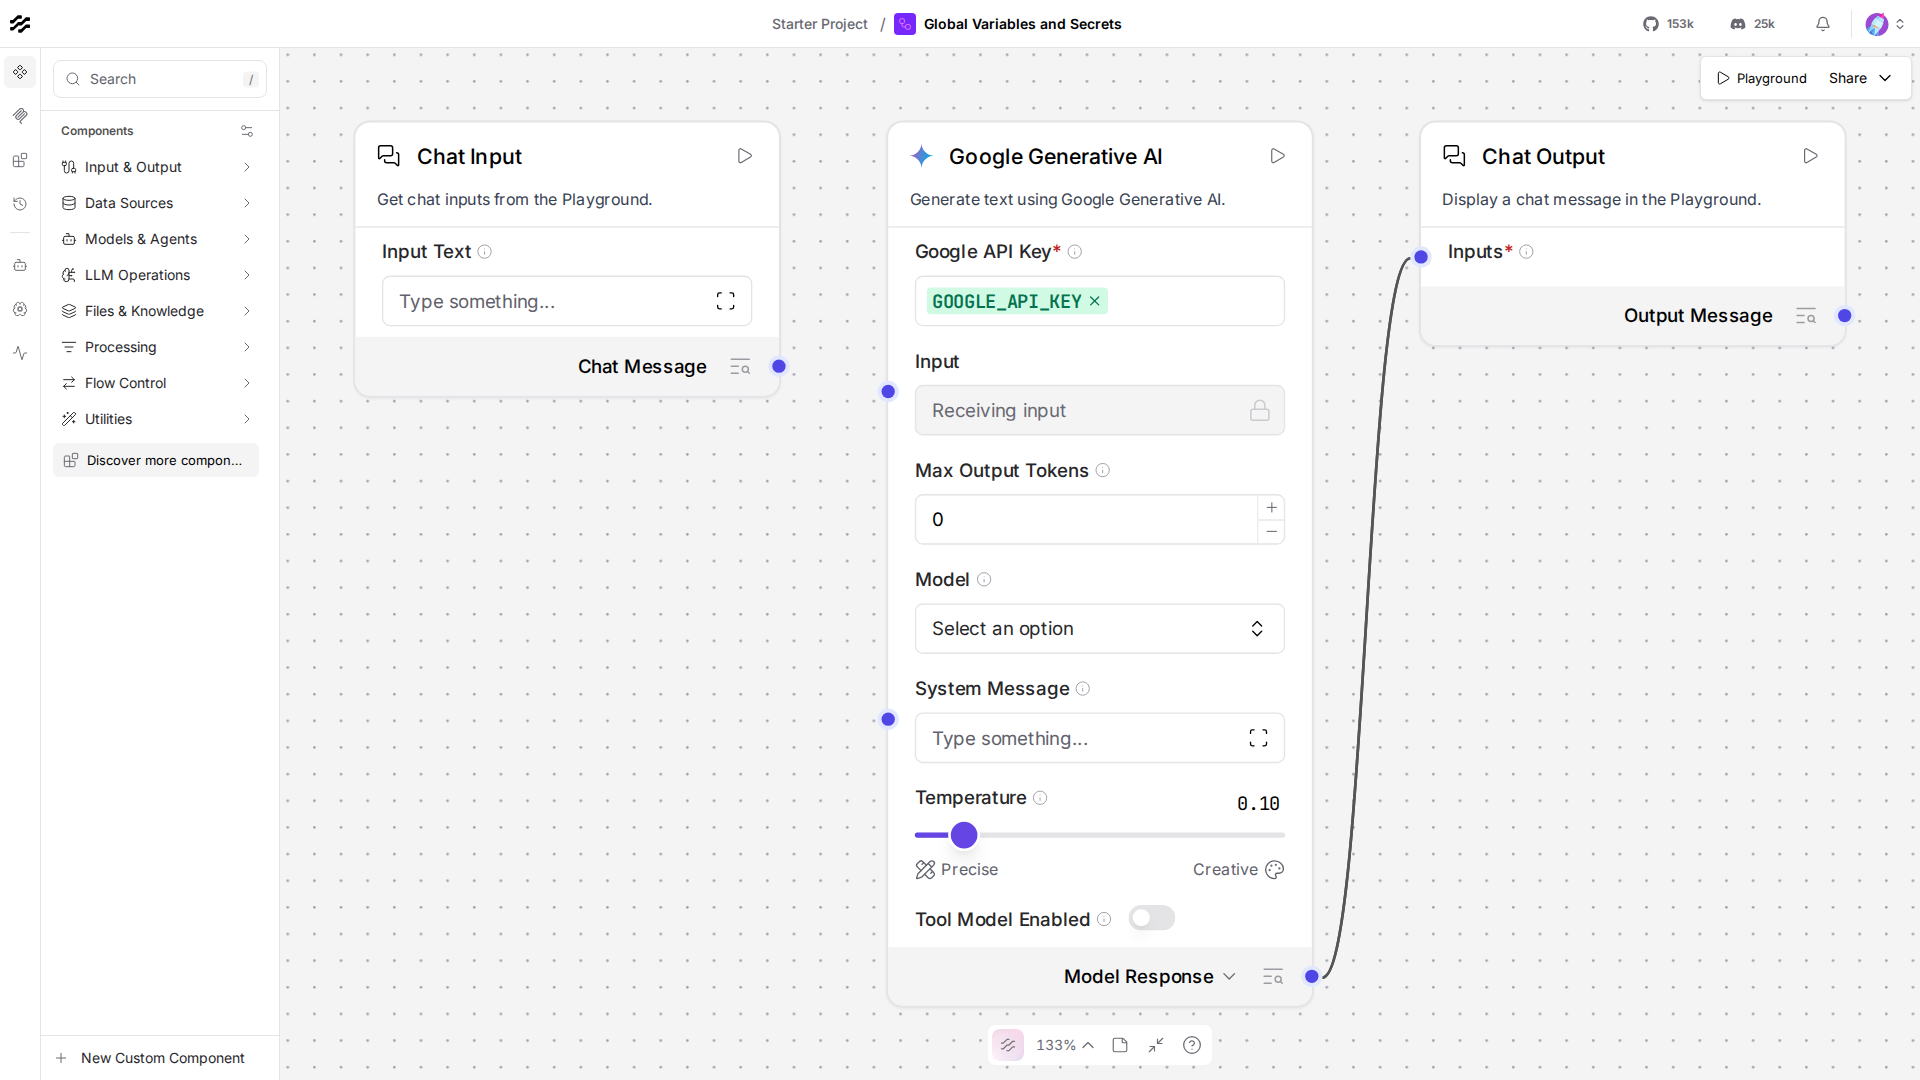Show info for Chat Output Inputs

point(1527,252)
